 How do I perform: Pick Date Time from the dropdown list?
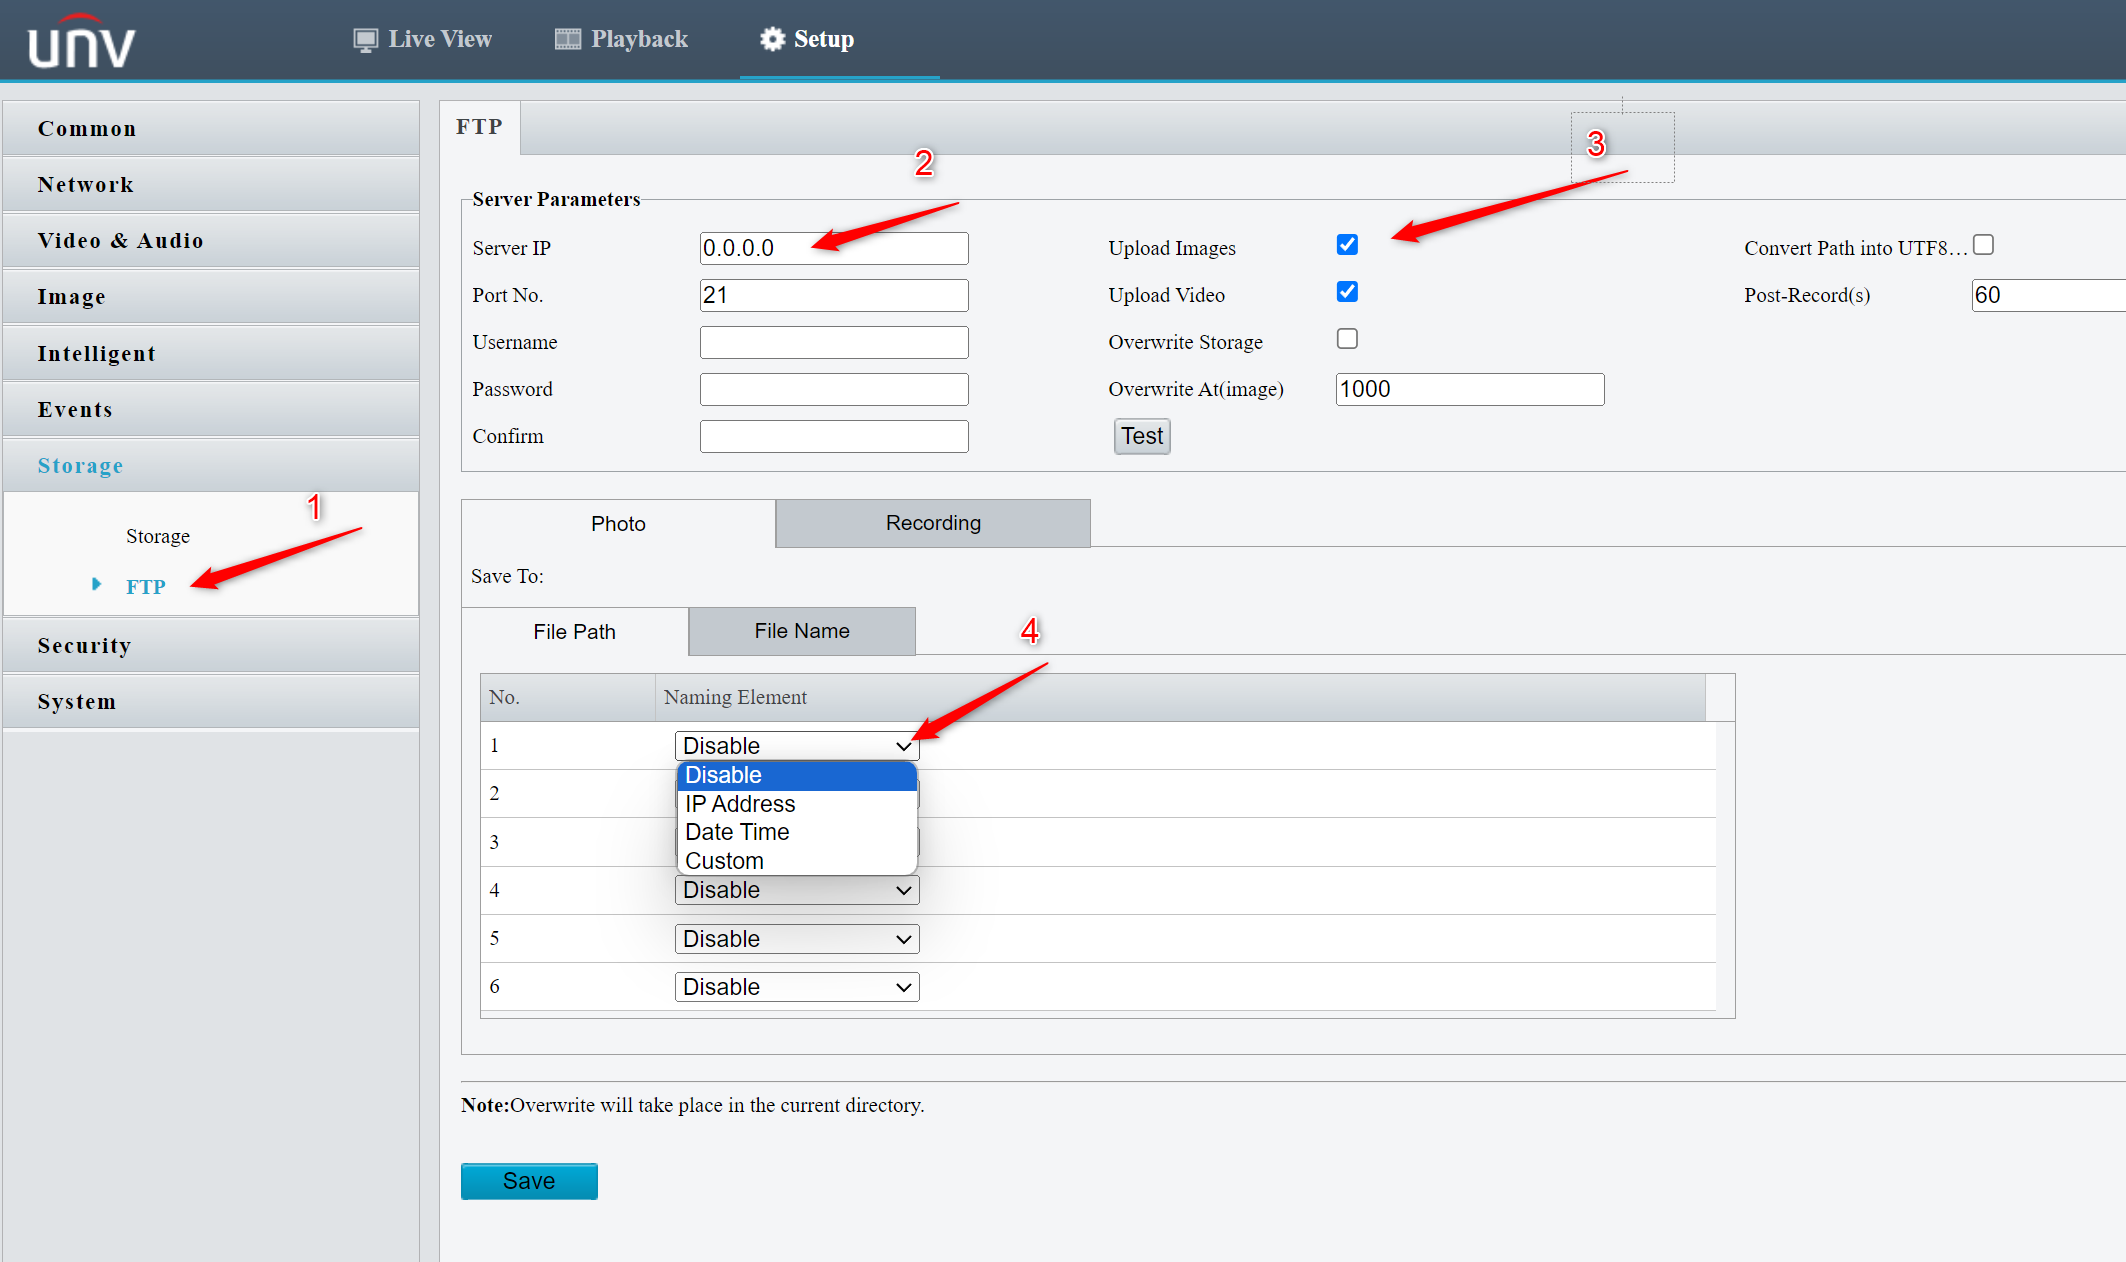[x=797, y=832]
